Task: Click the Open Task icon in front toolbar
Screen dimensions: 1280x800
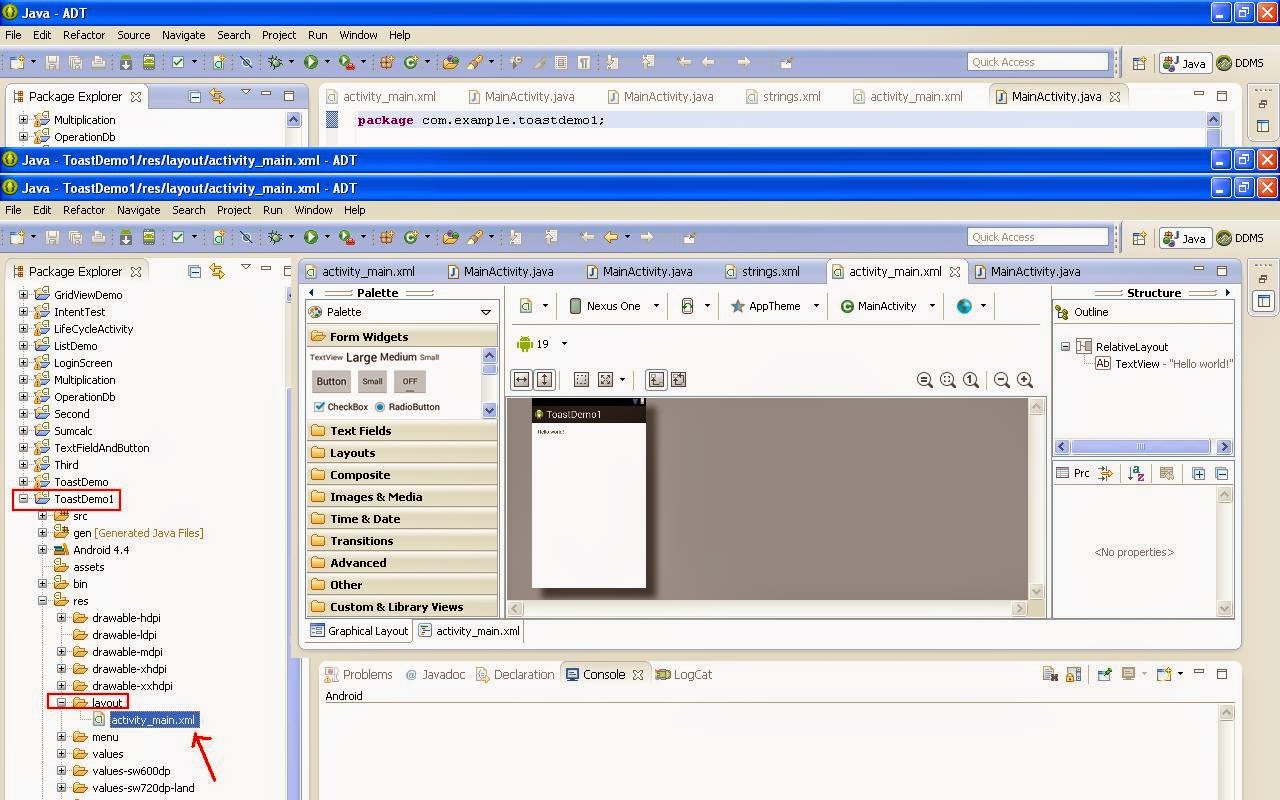Action: [451, 237]
